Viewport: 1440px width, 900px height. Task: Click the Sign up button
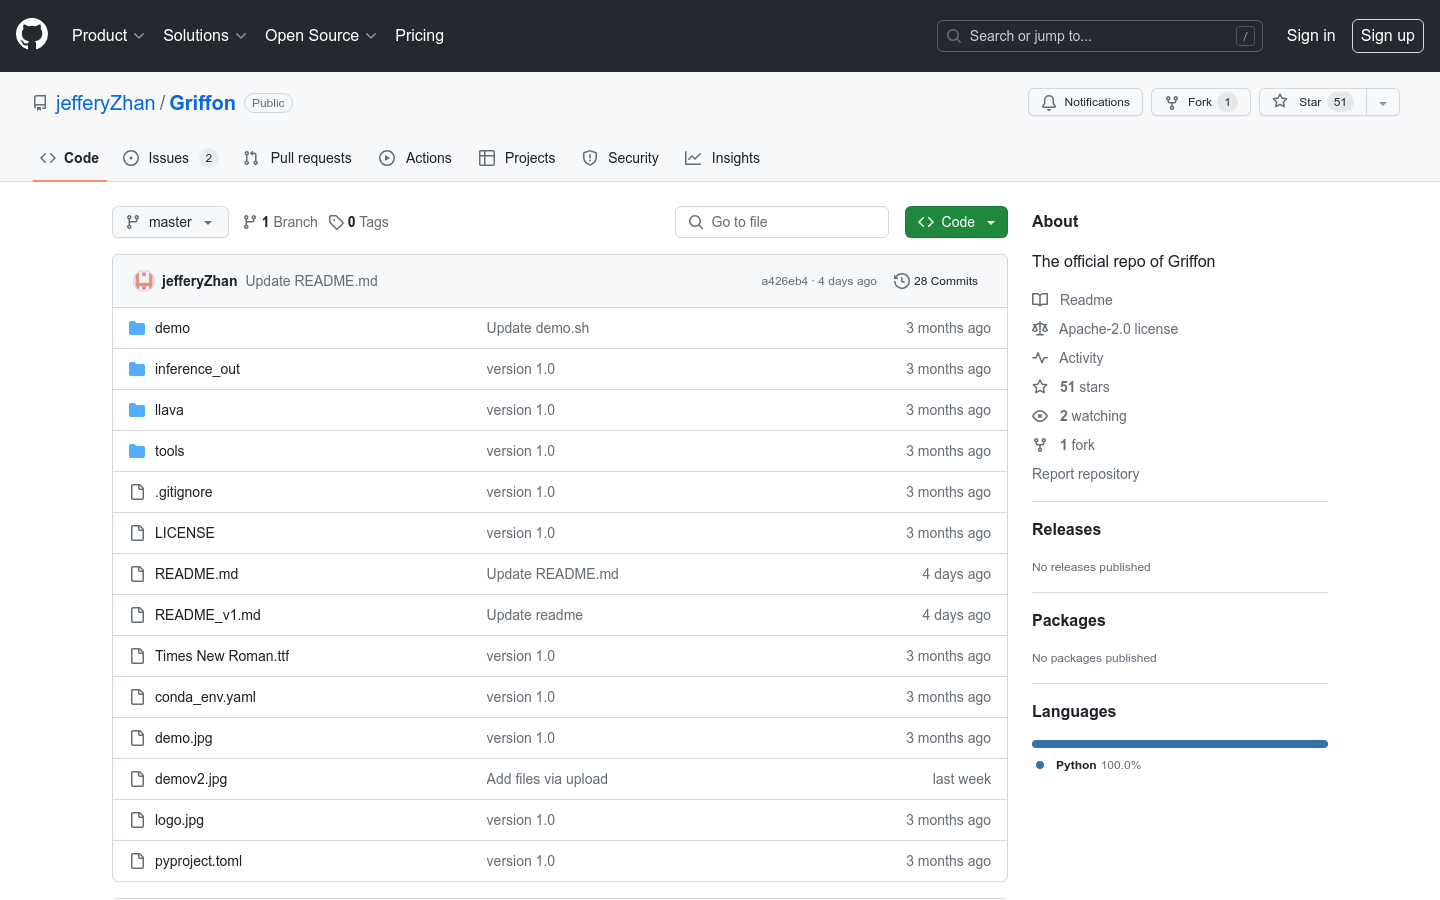(1388, 35)
